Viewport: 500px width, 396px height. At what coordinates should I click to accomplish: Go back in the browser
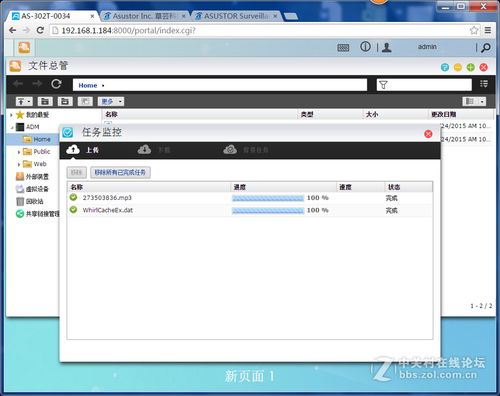click(12, 30)
